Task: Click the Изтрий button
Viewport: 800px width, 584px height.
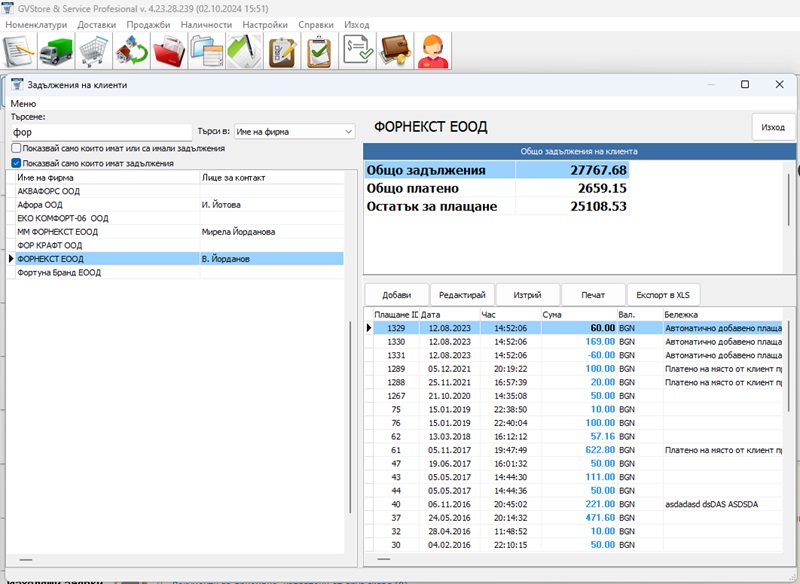Action: [x=528, y=295]
